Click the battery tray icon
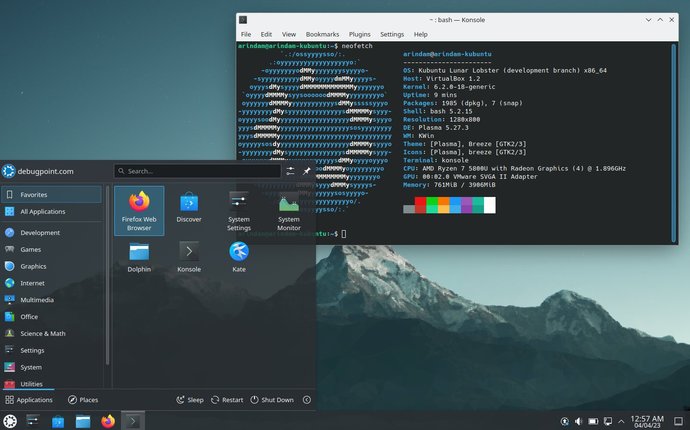690x430 pixels. point(593,421)
